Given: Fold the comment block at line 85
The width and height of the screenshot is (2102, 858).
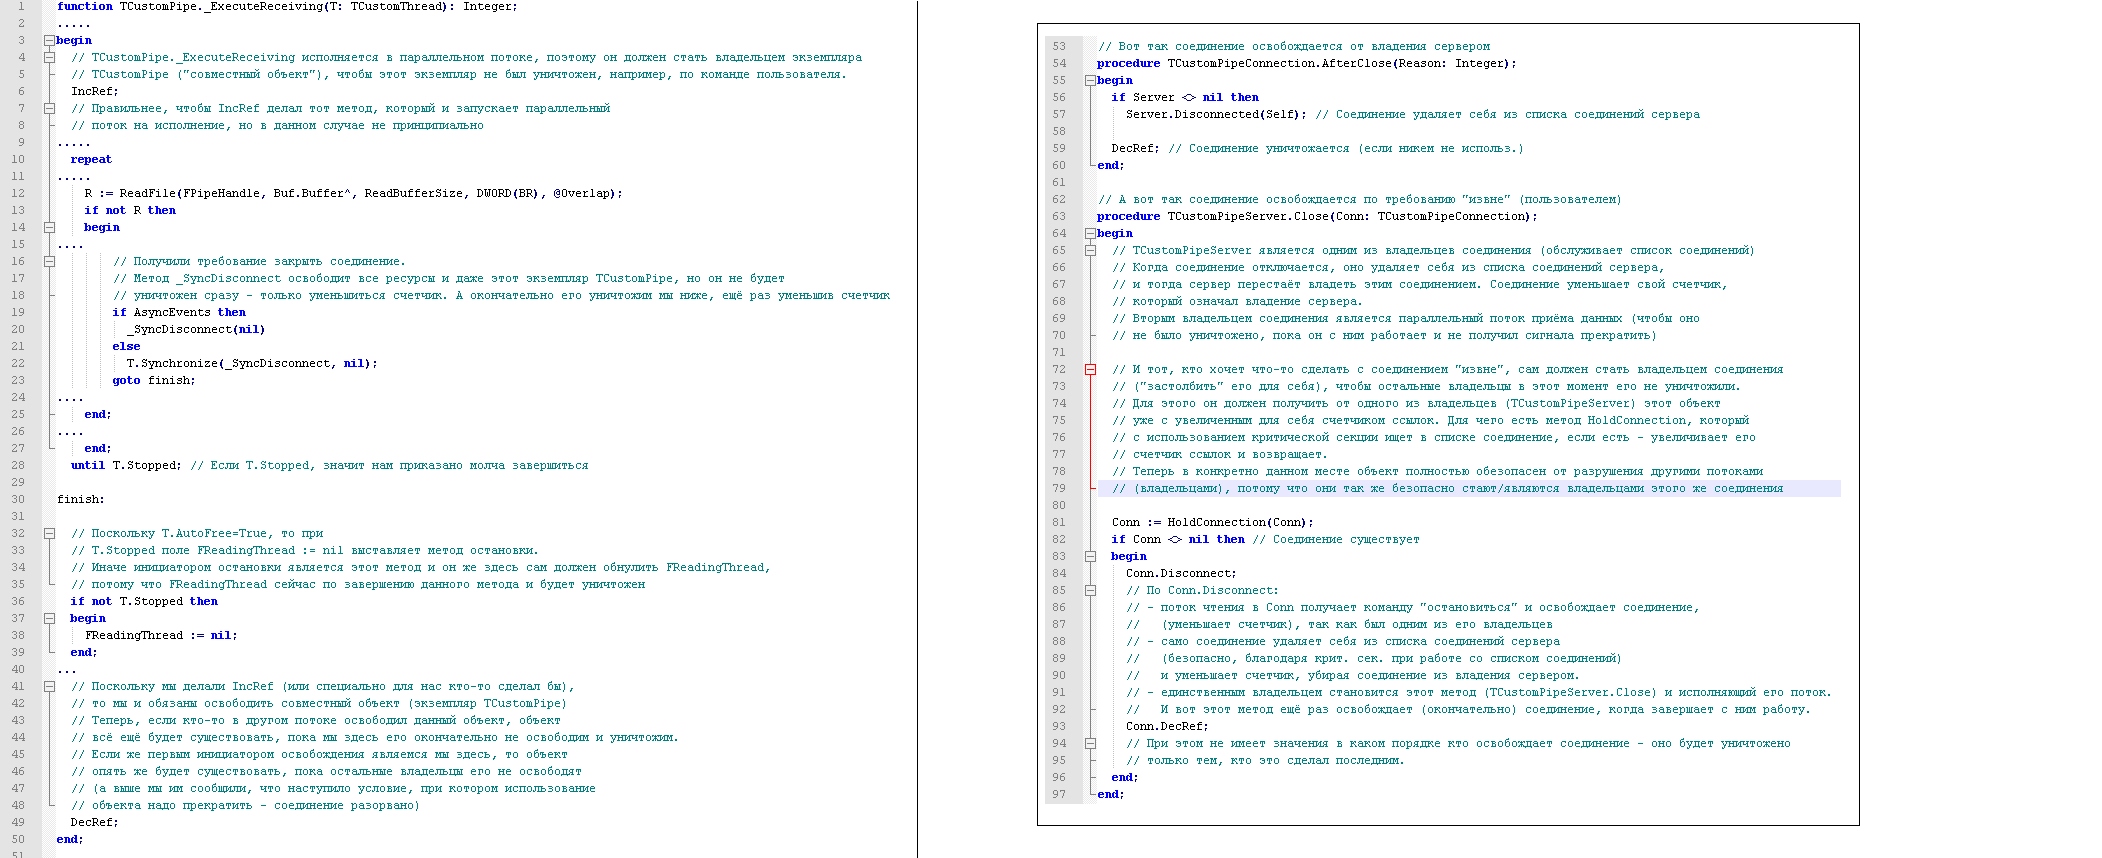Looking at the screenshot, I should click(1090, 591).
